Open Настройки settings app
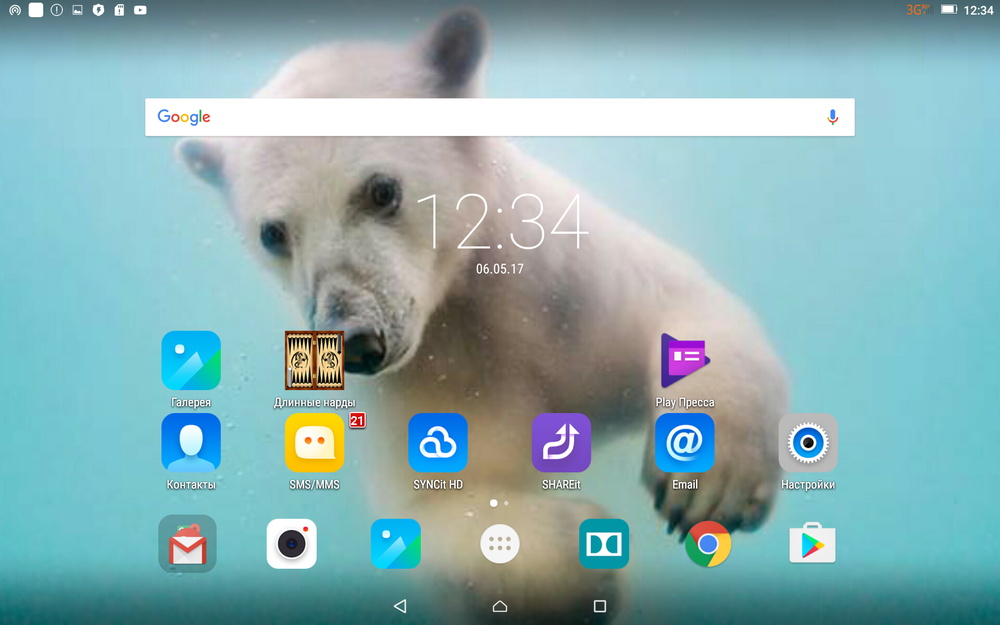The image size is (1000, 625). 808,443
